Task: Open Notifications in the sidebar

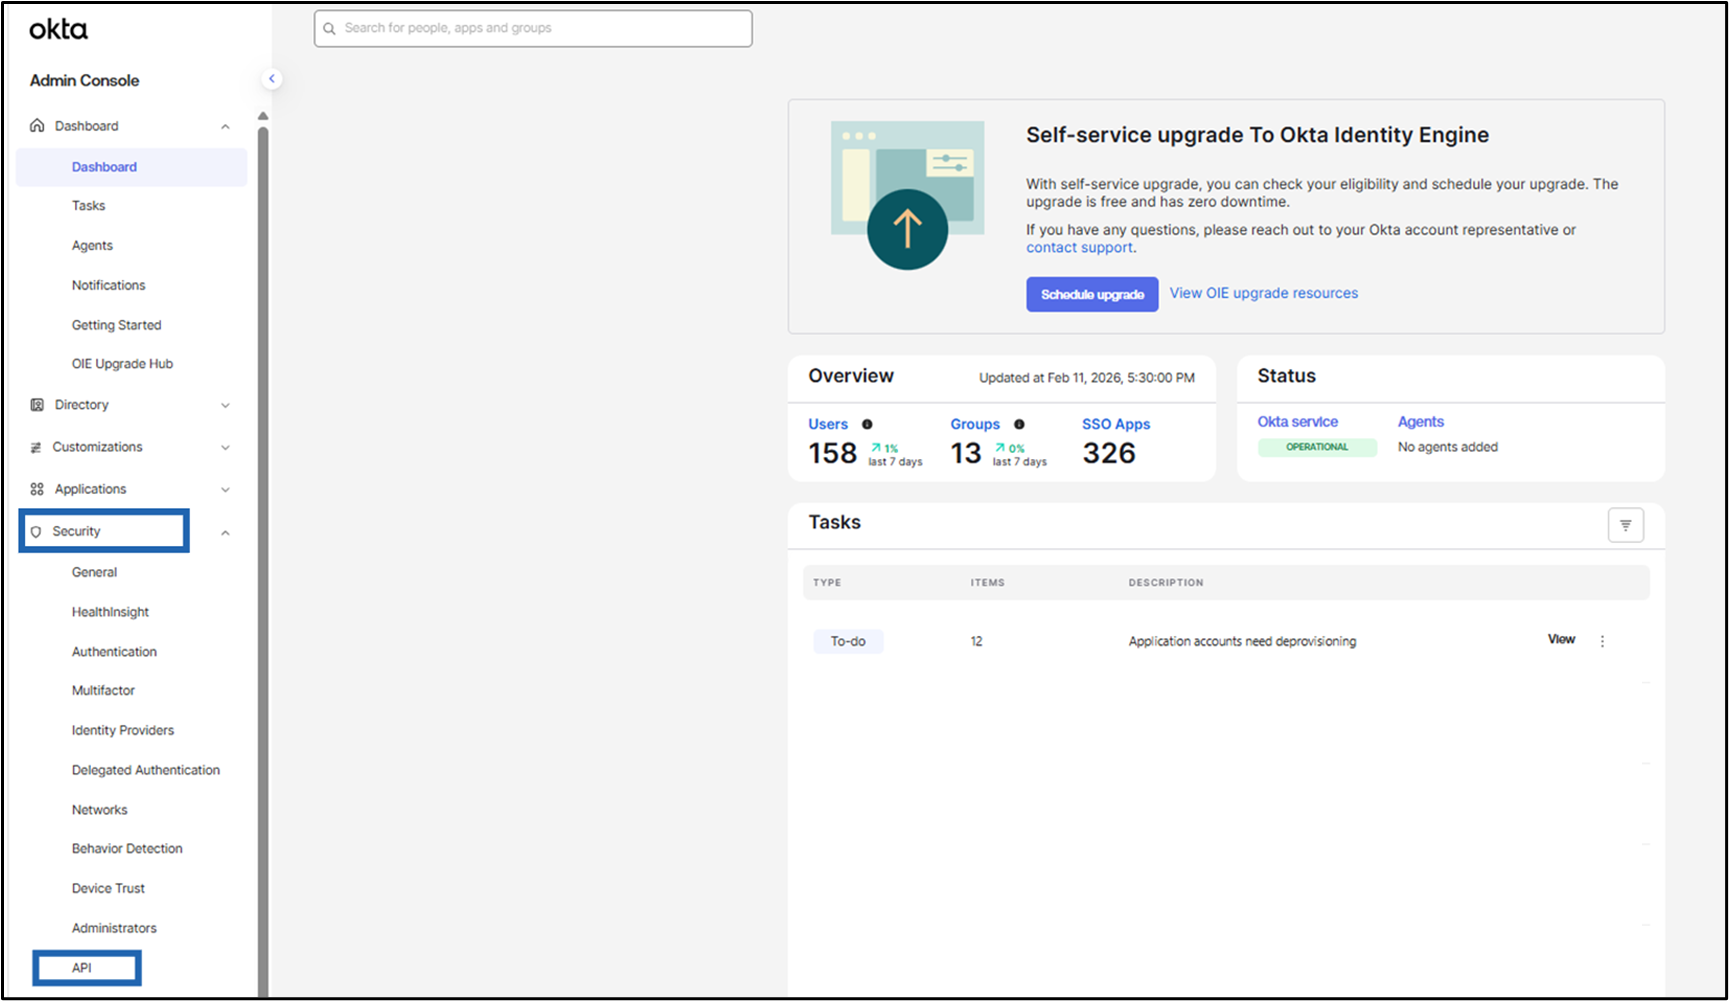Action: point(108,286)
